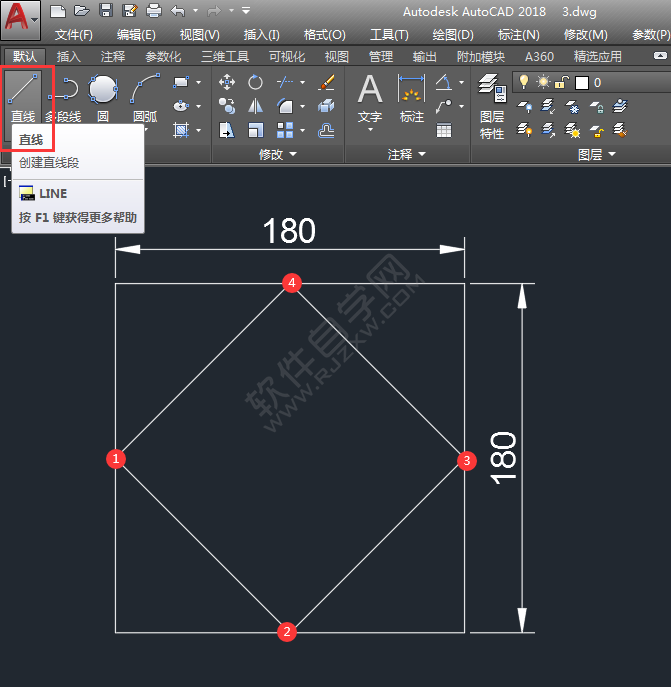Activate the Explode tool

(x=327, y=106)
